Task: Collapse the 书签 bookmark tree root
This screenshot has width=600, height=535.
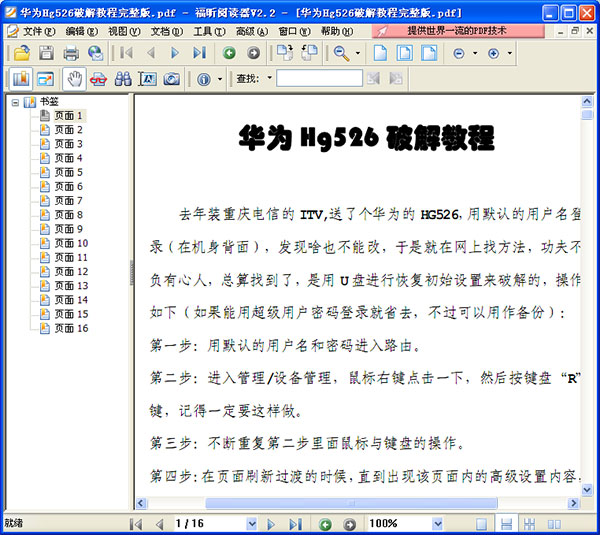Action: tap(15, 102)
